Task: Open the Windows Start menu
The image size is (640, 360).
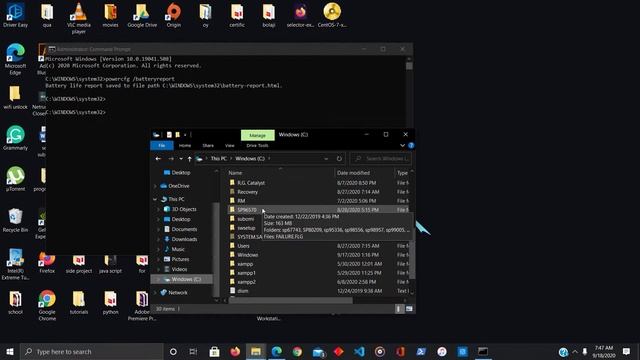Action: 10,351
